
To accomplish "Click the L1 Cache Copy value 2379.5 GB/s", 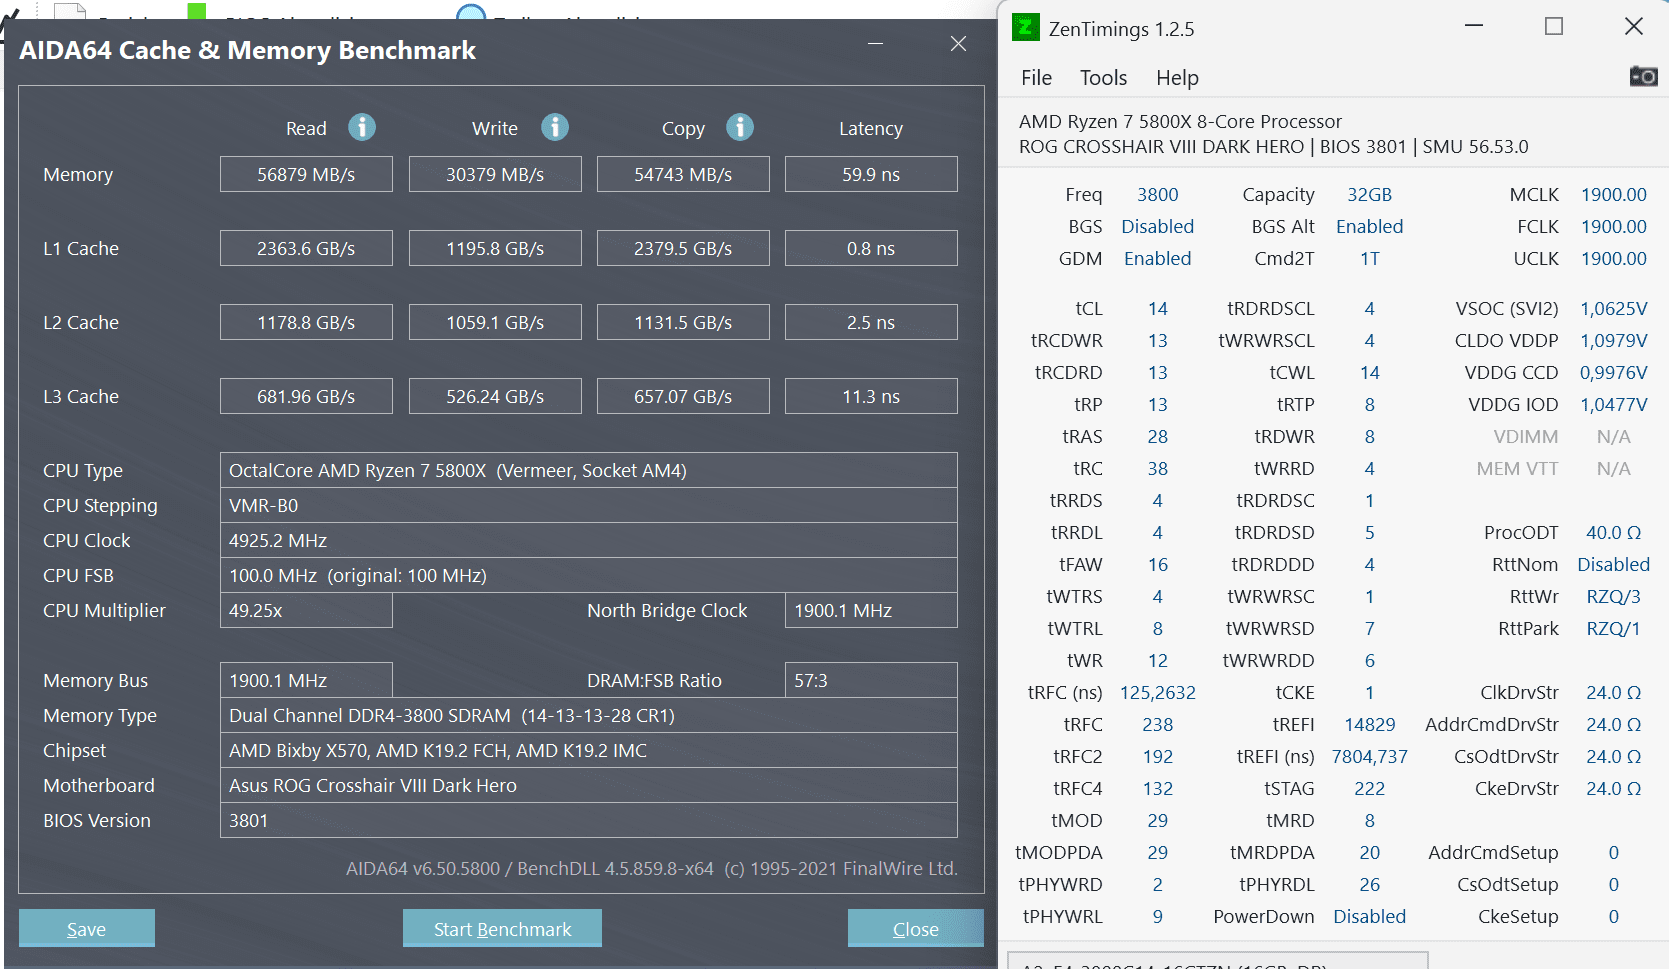I will pos(683,248).
